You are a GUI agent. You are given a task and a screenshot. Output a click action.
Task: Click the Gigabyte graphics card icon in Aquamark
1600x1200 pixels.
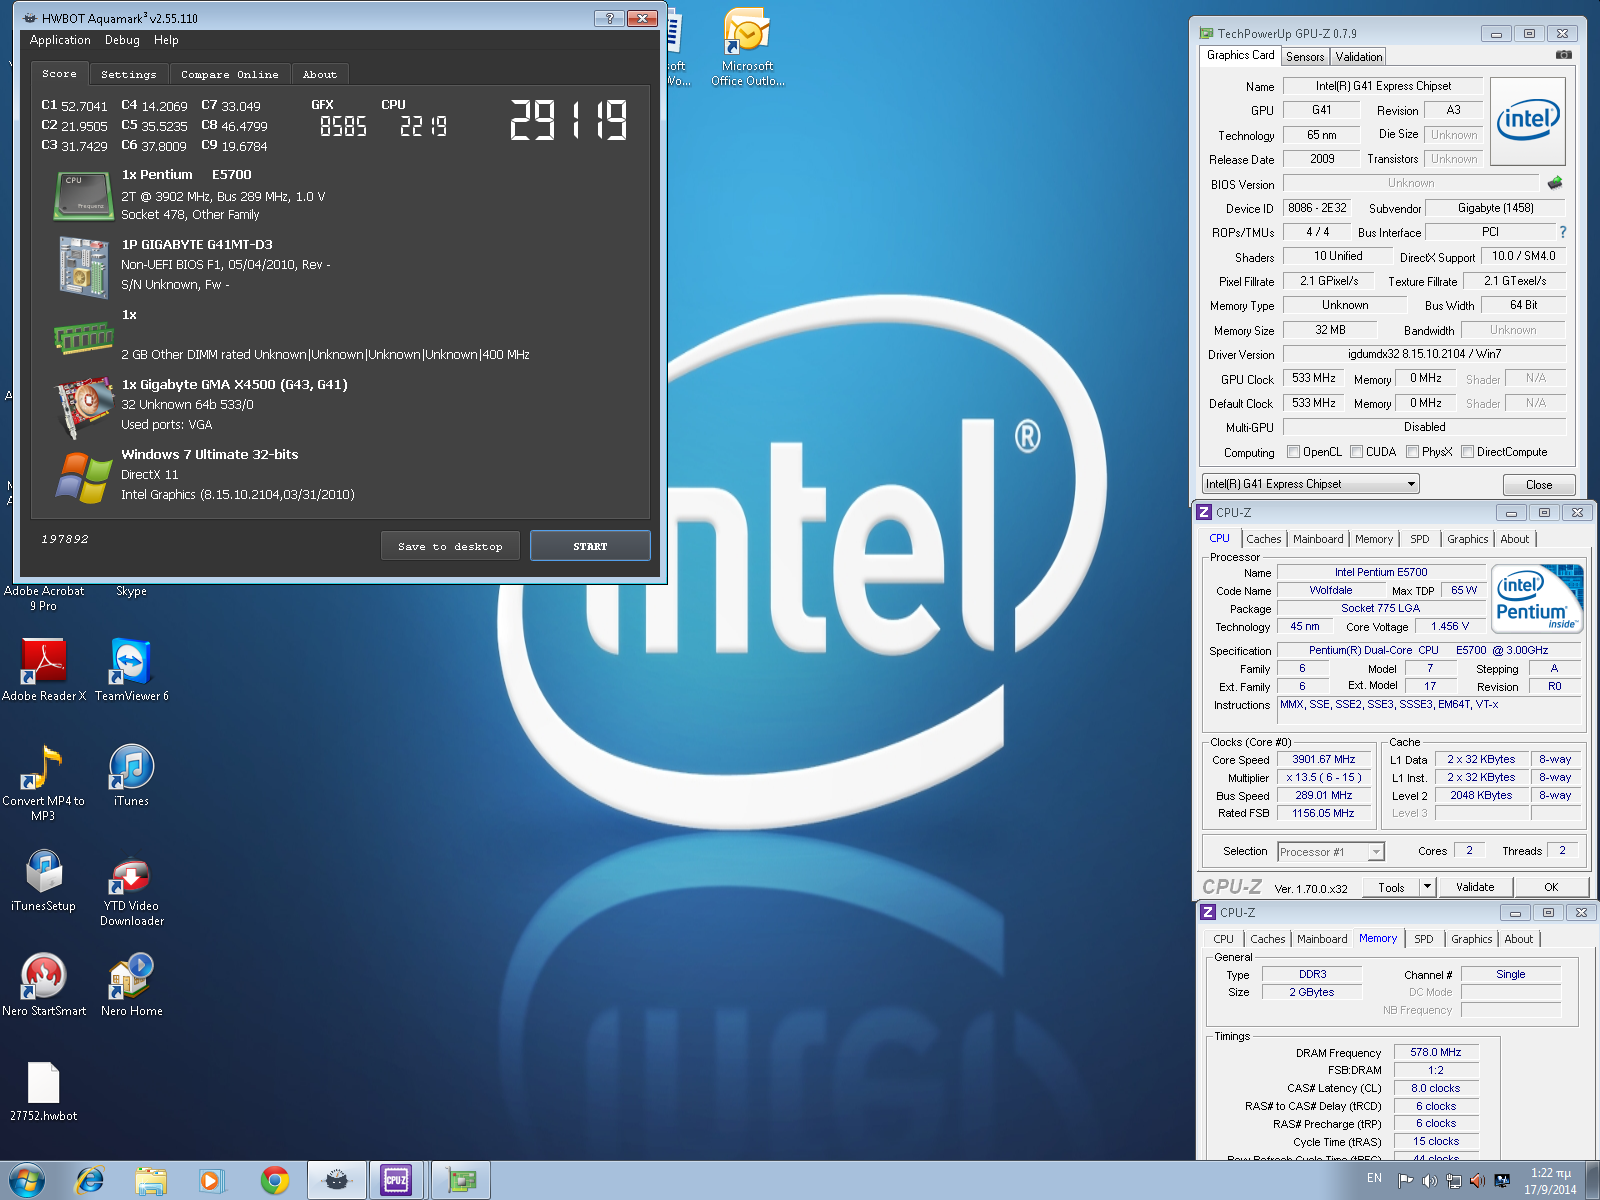tap(84, 406)
